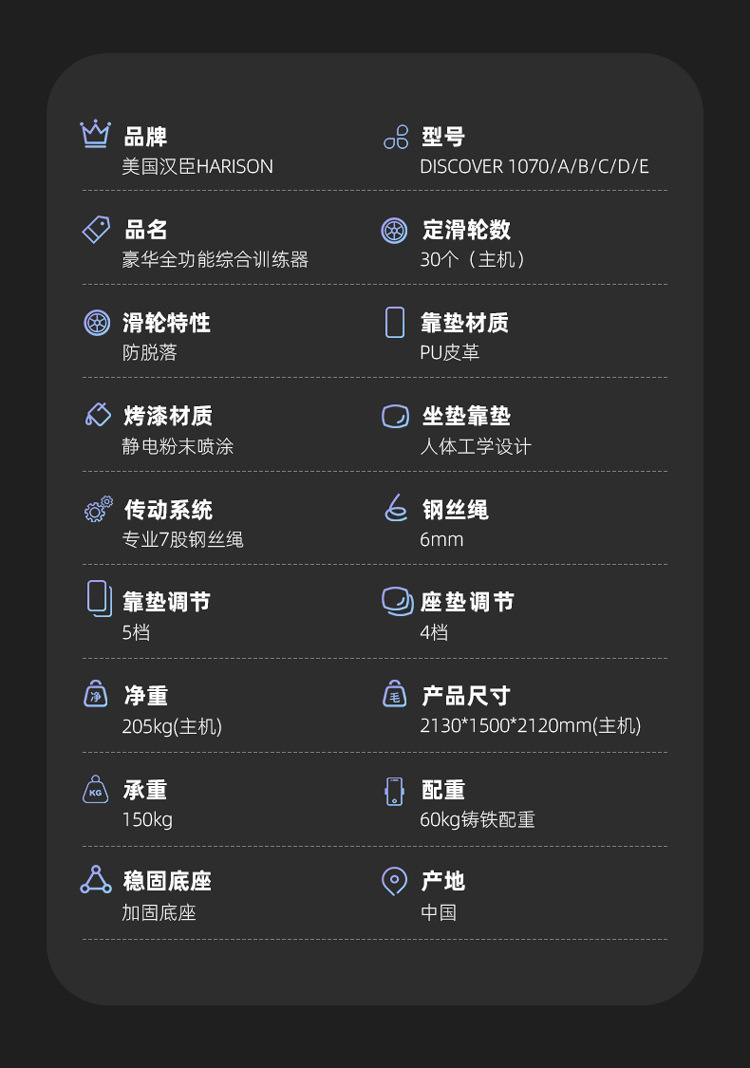This screenshot has height=1068, width=750.
Task: Click the wire rope icon beside 钢丝绳
Action: pyautogui.click(x=396, y=508)
